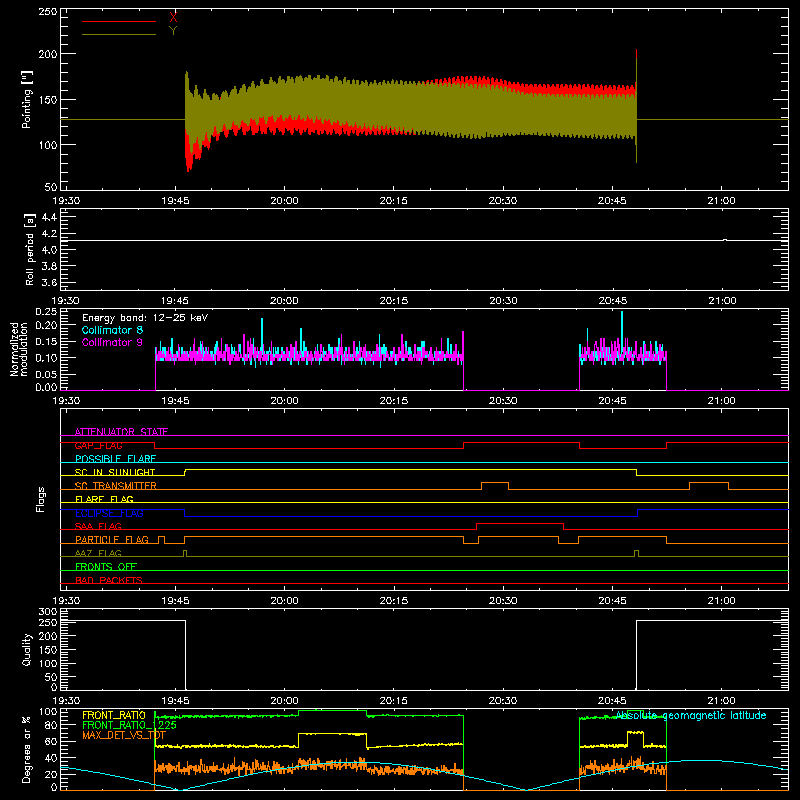Select the BAD_PACKETS flag label

click(109, 580)
